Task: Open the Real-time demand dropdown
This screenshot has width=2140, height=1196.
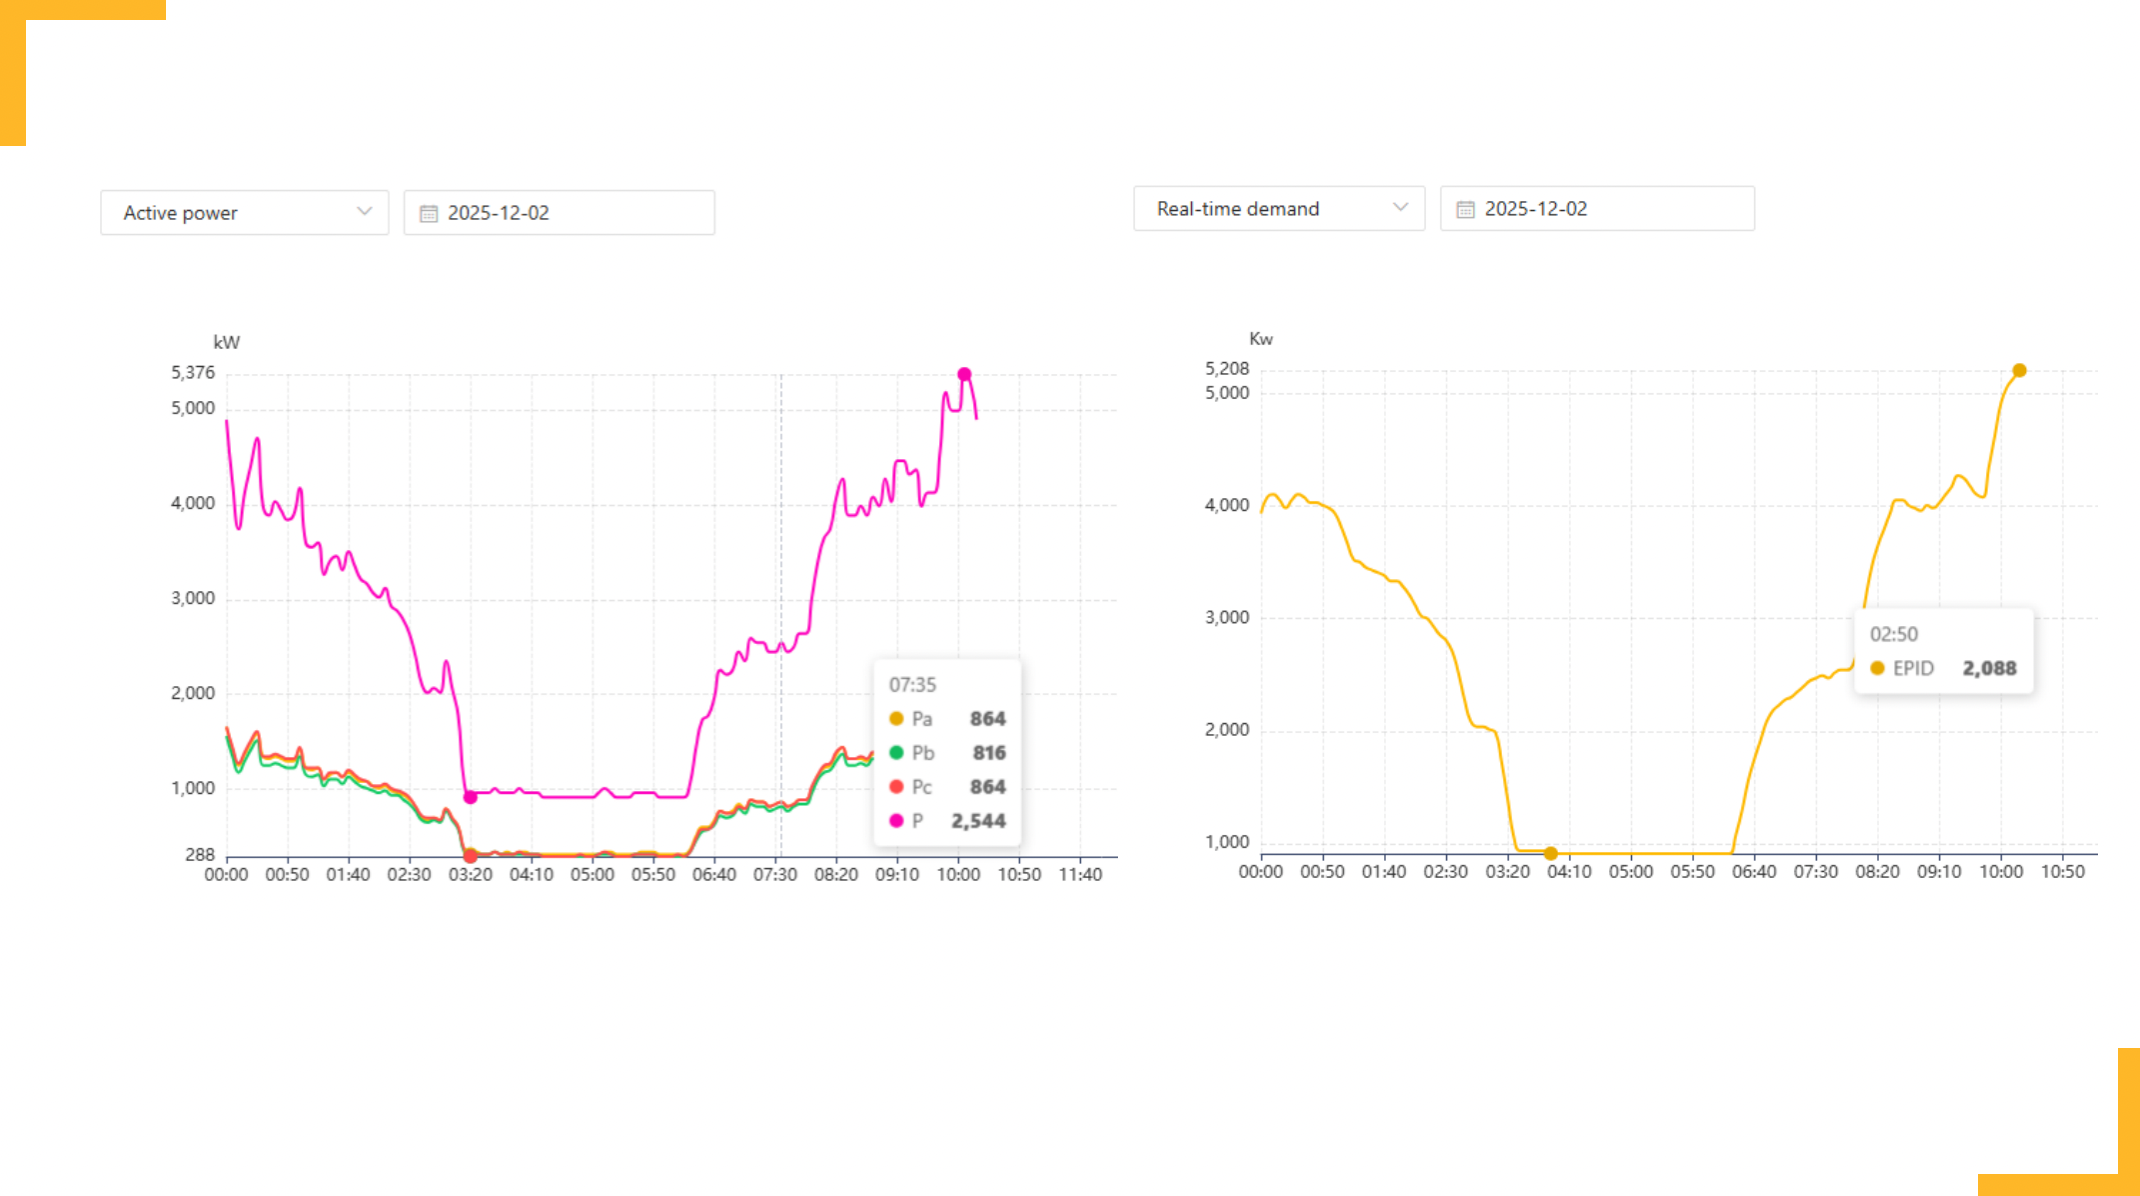Action: pyautogui.click(x=1277, y=209)
